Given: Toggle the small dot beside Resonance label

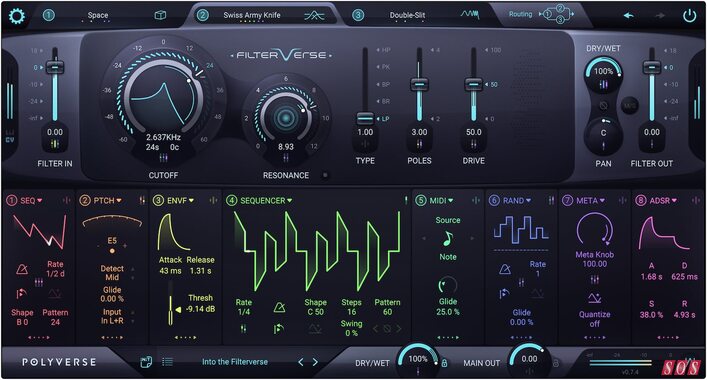Looking at the screenshot, I should point(325,175).
